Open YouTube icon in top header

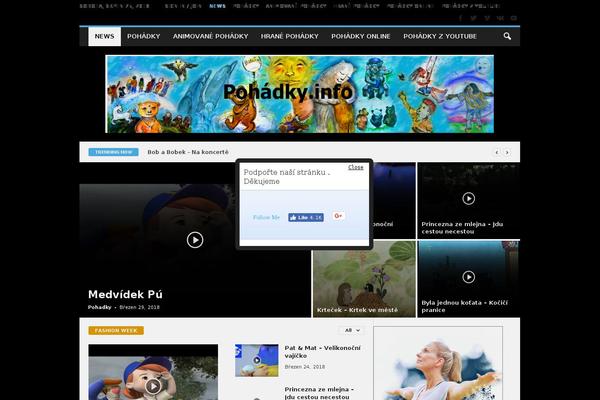coord(514,18)
